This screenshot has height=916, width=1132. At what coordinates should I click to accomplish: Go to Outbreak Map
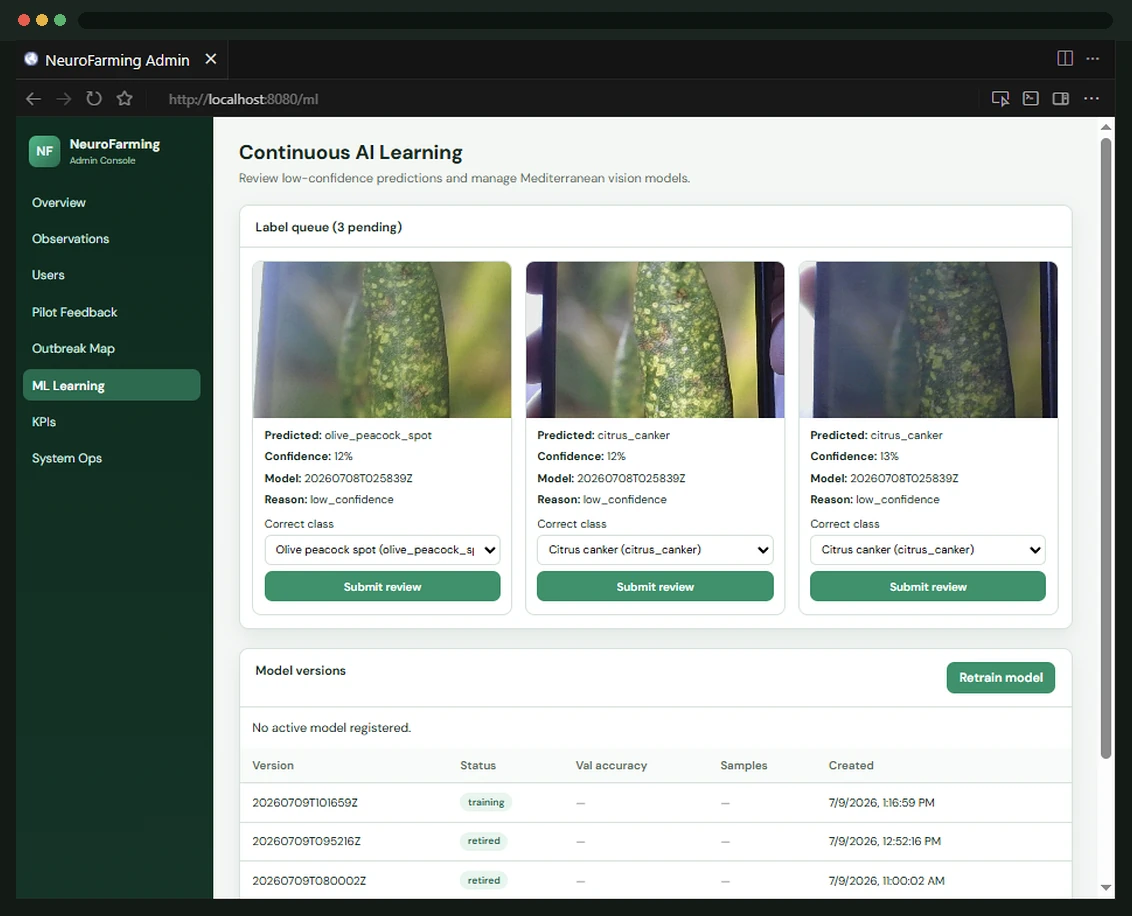(x=73, y=349)
